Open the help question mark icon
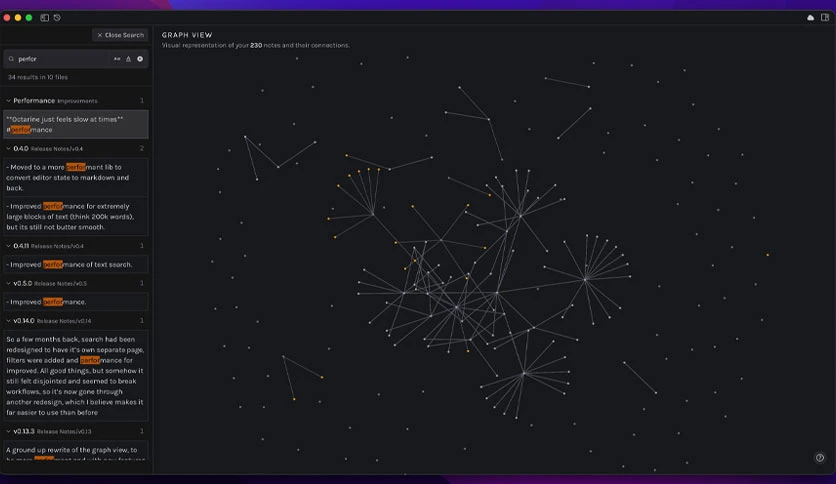 click(819, 457)
